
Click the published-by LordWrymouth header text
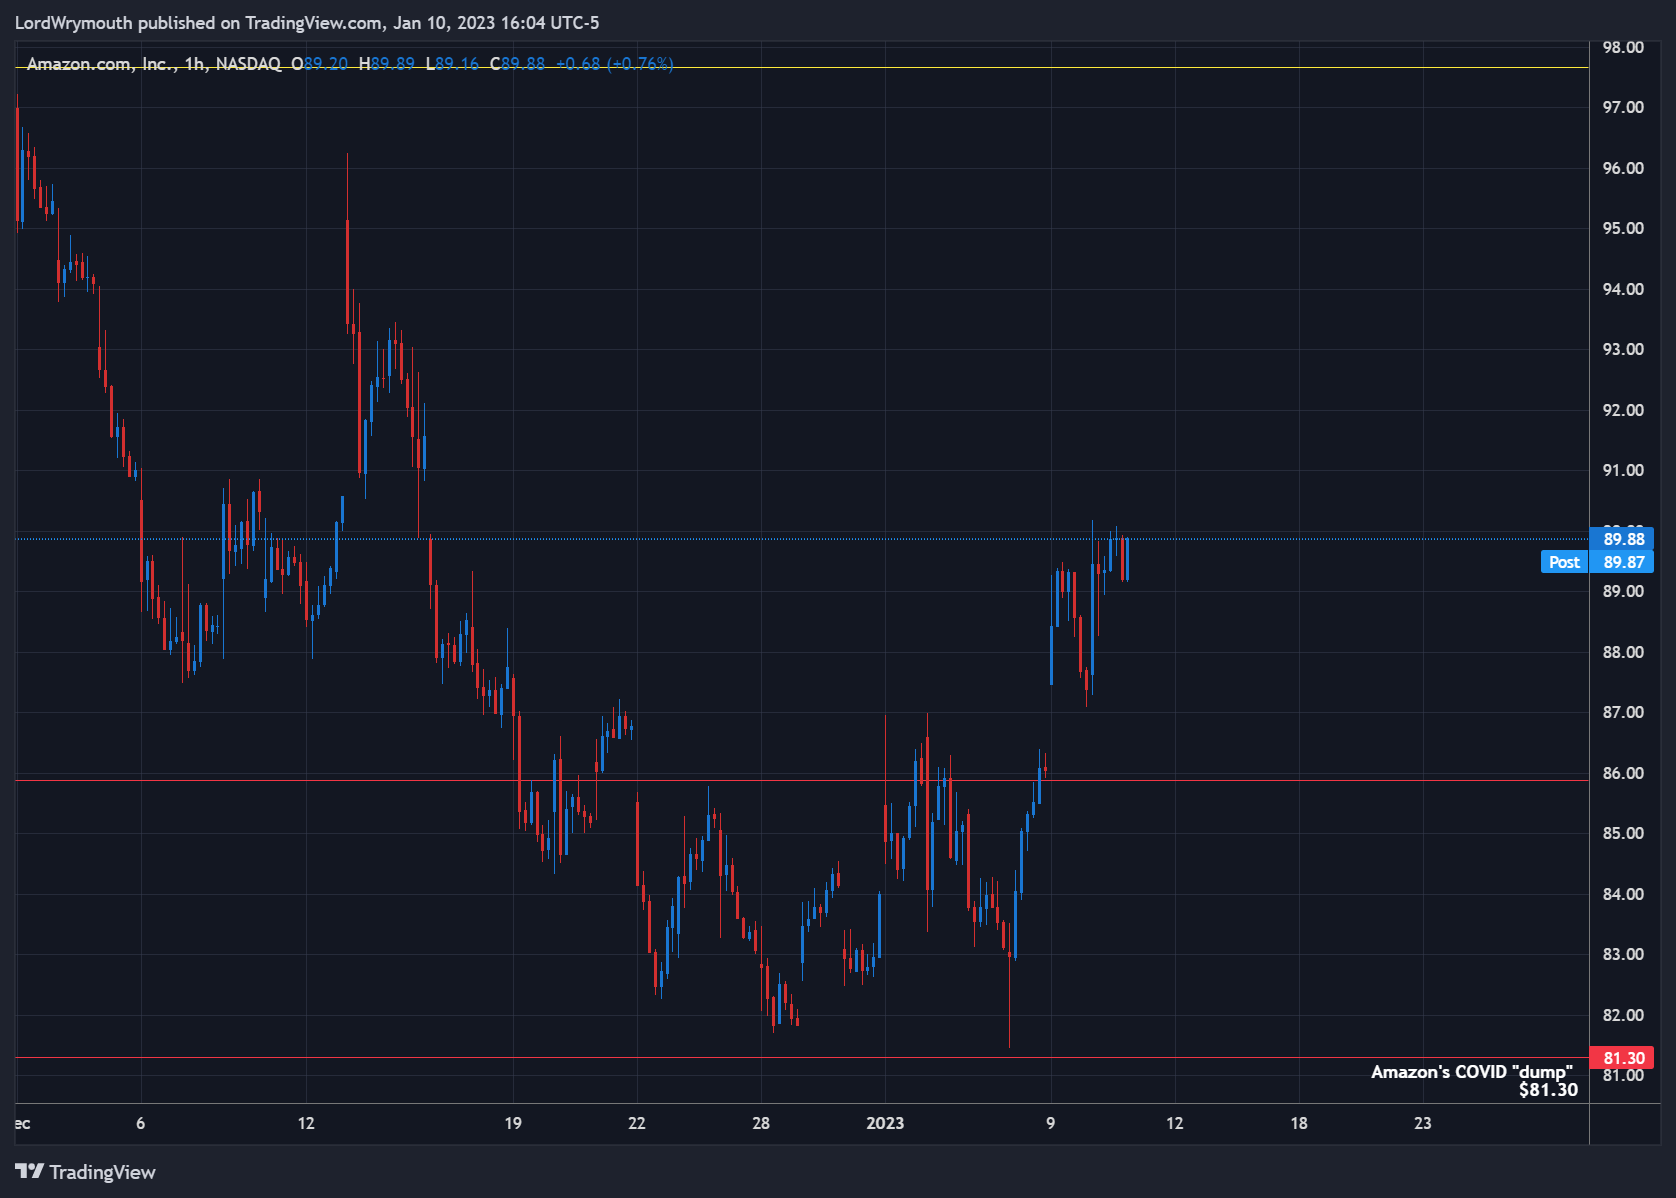coord(307,23)
